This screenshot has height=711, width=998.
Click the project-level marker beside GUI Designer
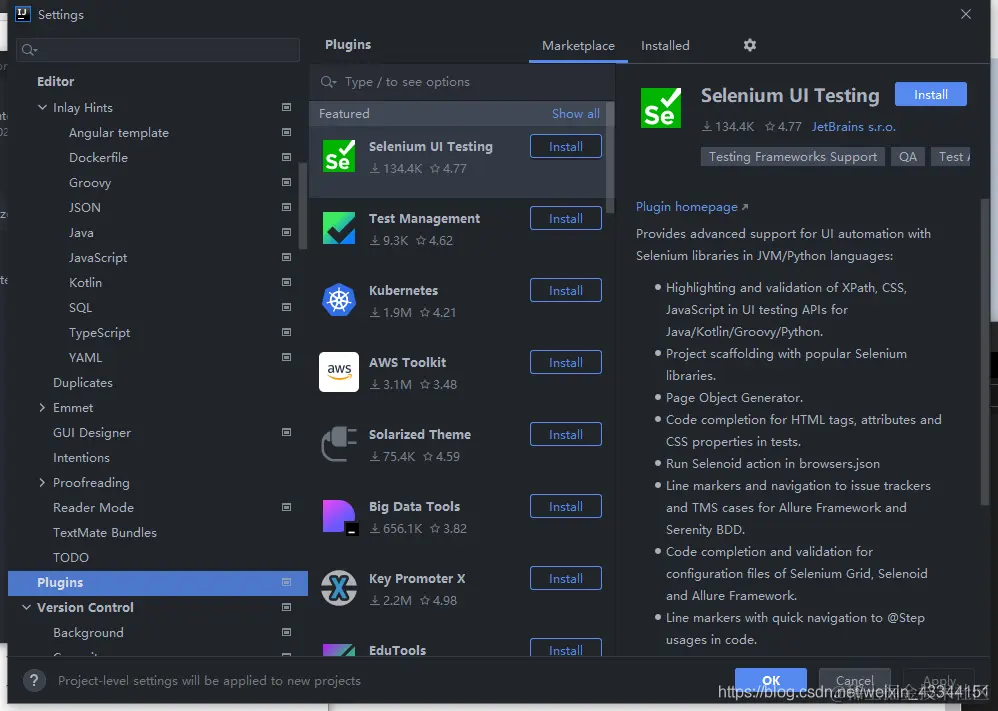point(286,432)
